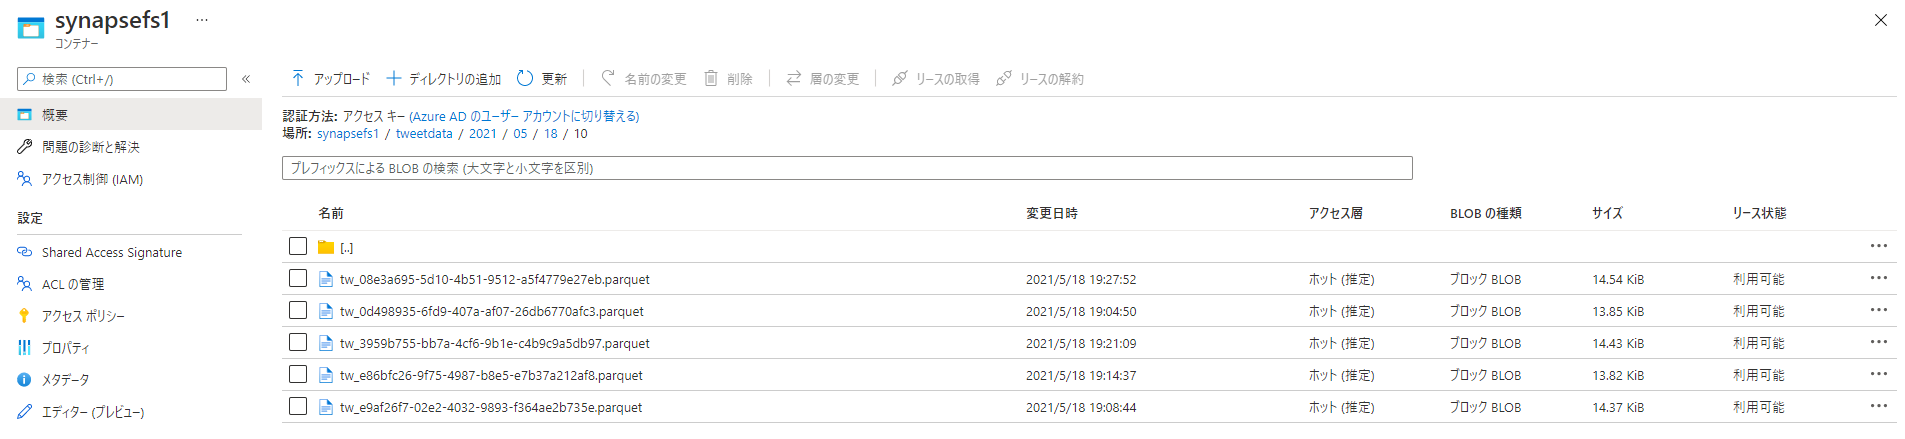The height and width of the screenshot is (439, 1905).
Task: Check the tw_3959b755 parquet checkbox
Action: point(298,342)
